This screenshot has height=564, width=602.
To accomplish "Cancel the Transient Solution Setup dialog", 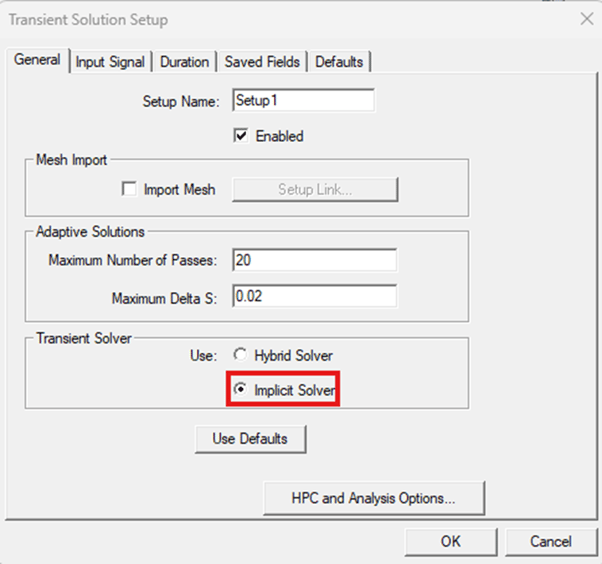I will [x=550, y=541].
